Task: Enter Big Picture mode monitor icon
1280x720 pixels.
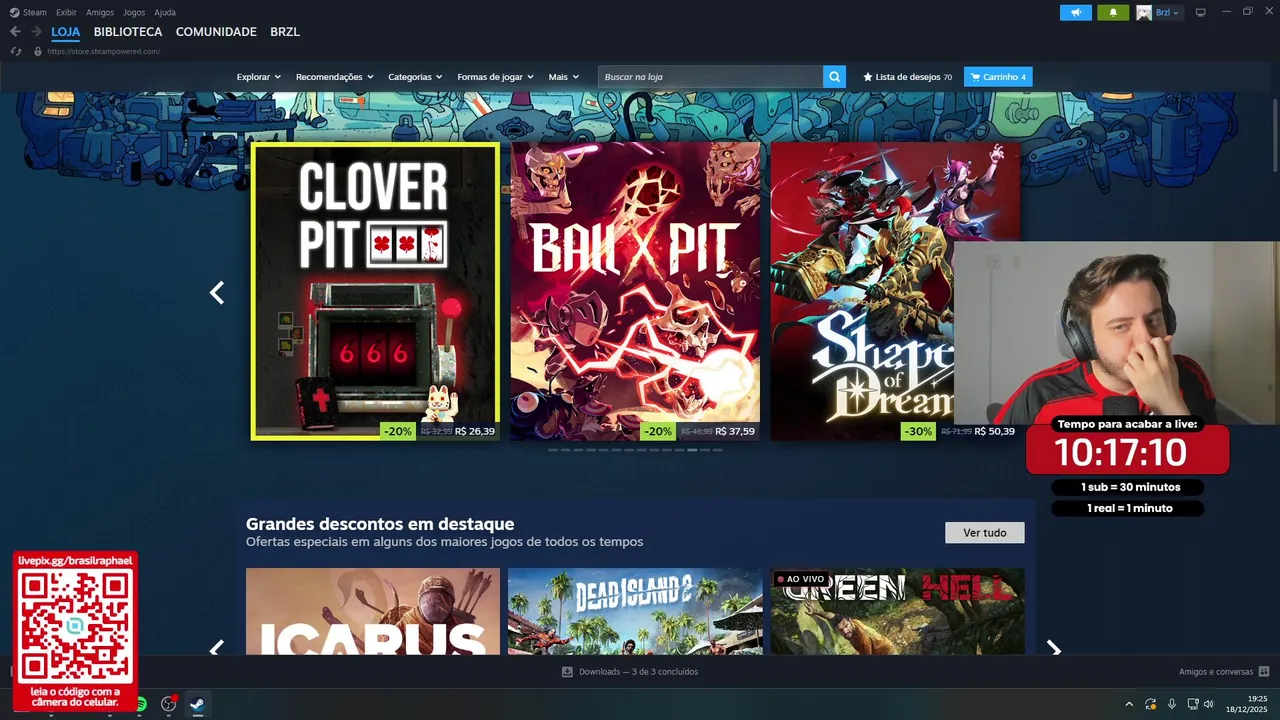Action: pos(1201,12)
